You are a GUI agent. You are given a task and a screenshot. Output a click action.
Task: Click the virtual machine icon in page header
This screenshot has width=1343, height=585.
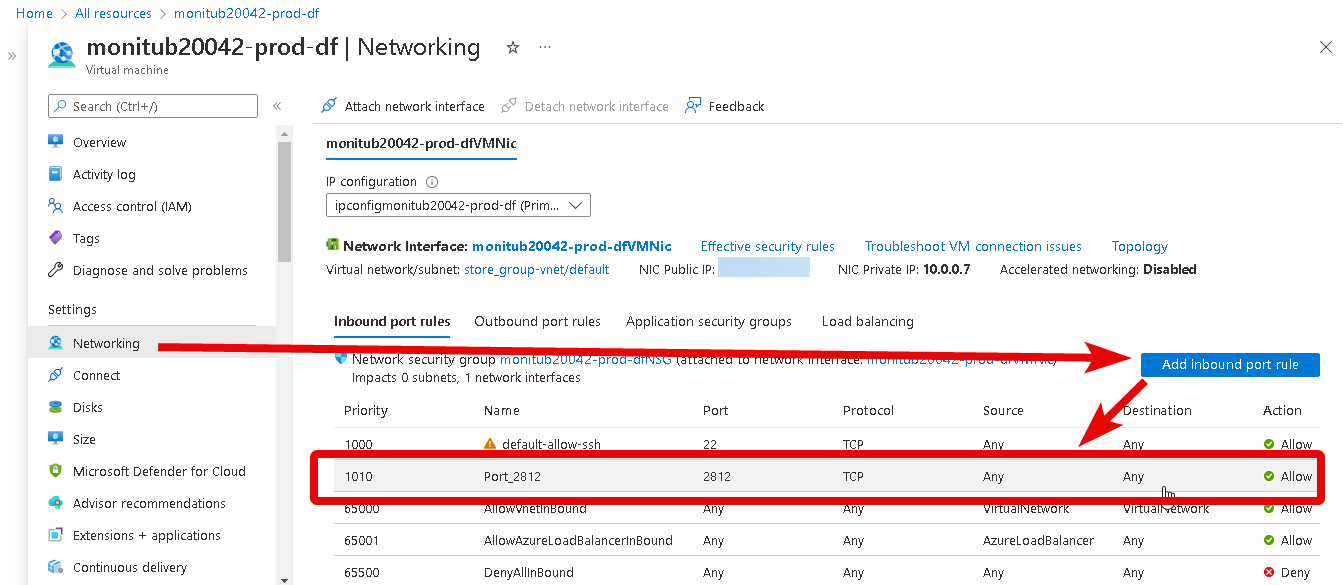coord(63,54)
